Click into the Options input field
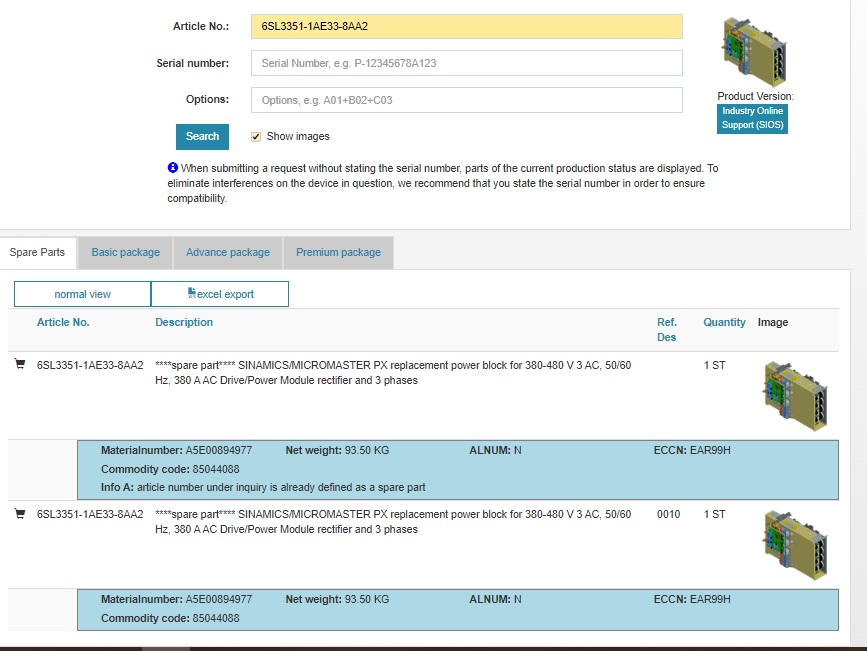This screenshot has width=867, height=651. pyautogui.click(x=467, y=100)
